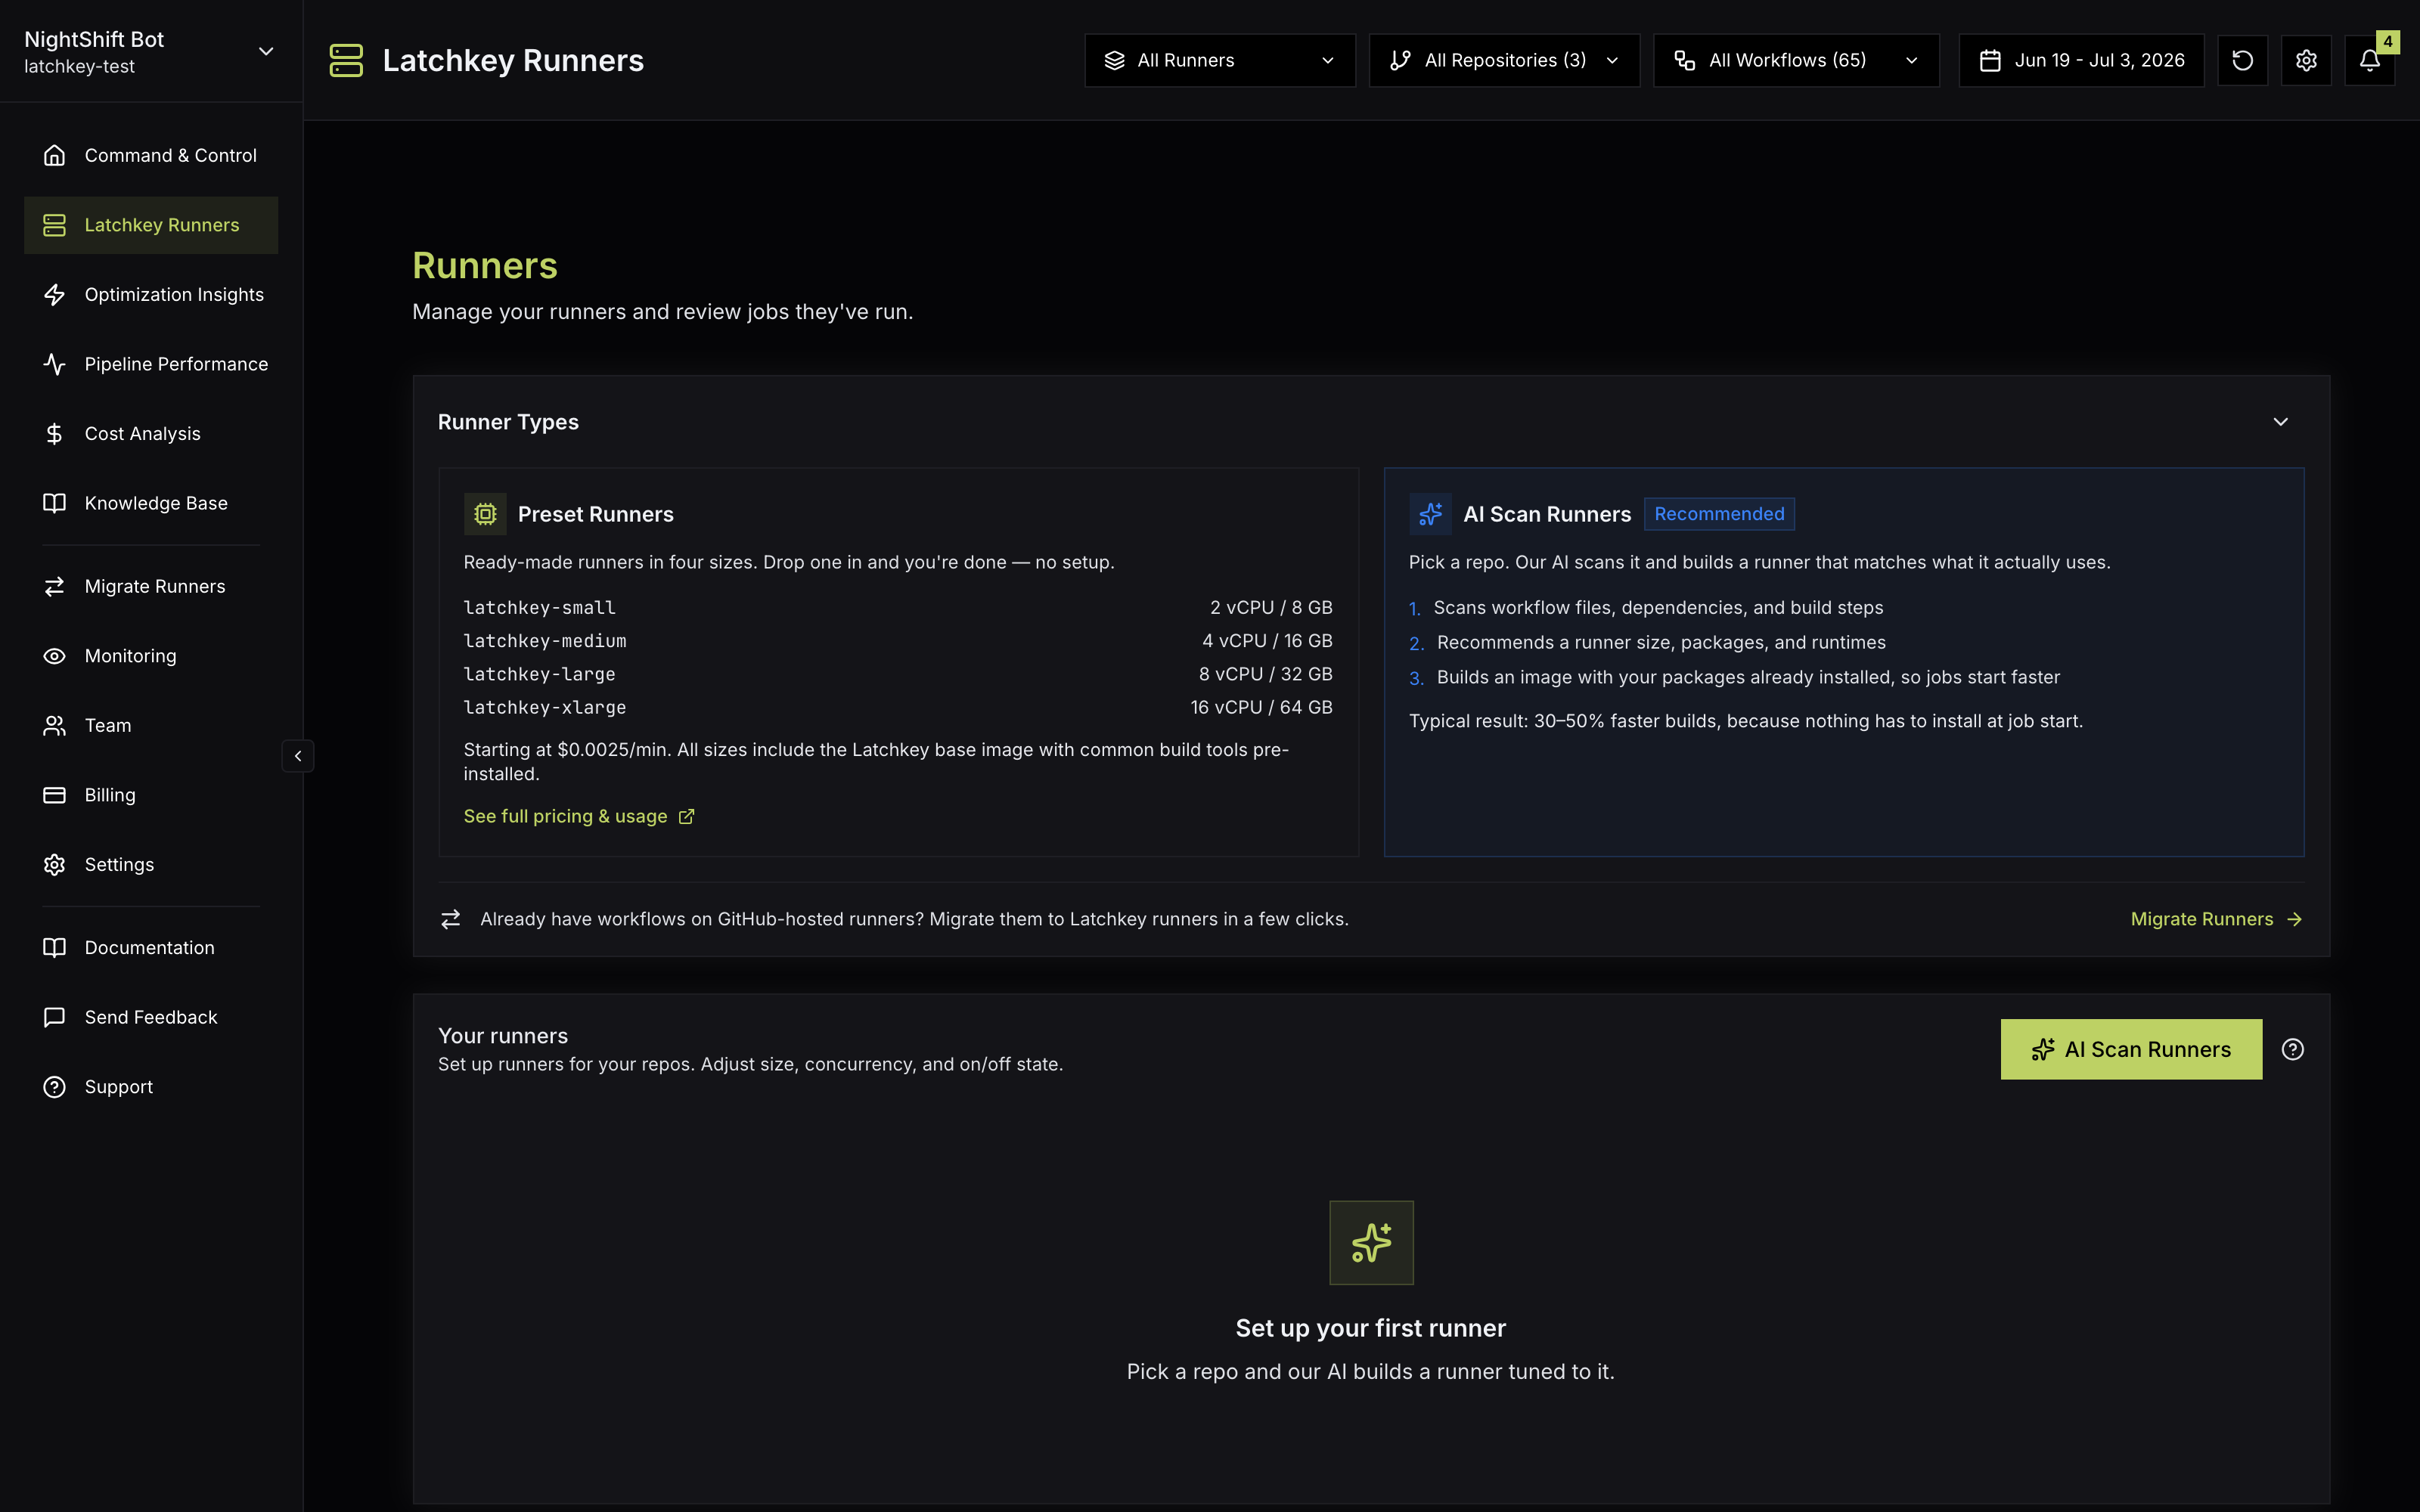Go to Command & Control
Viewport: 2420px width, 1512px height.
point(151,155)
